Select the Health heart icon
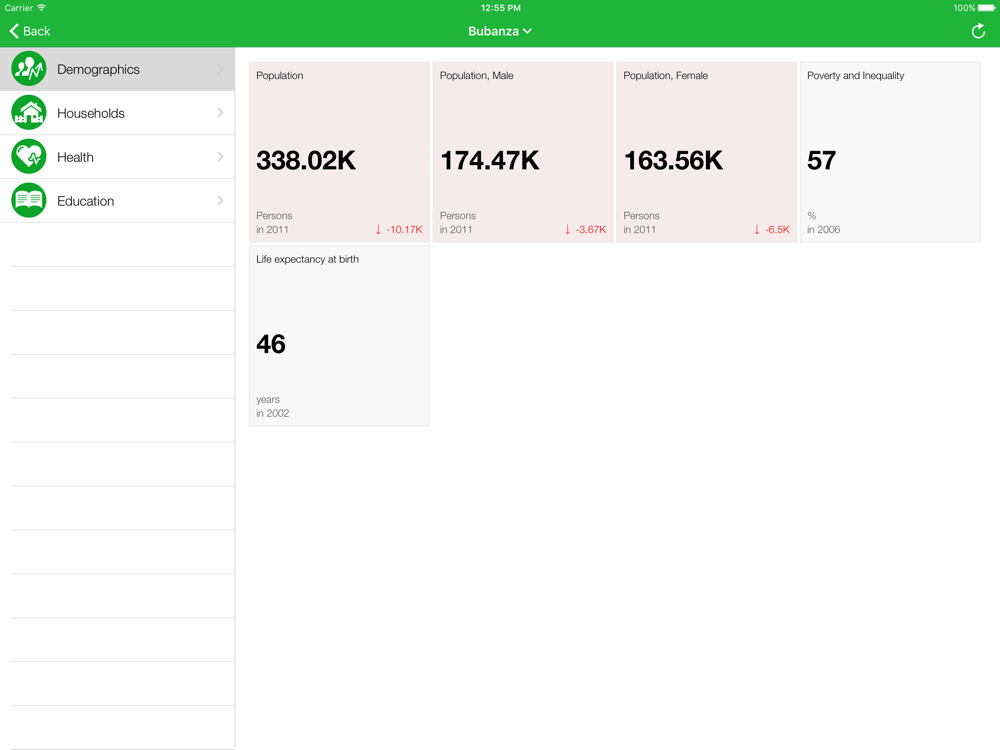 (29, 157)
